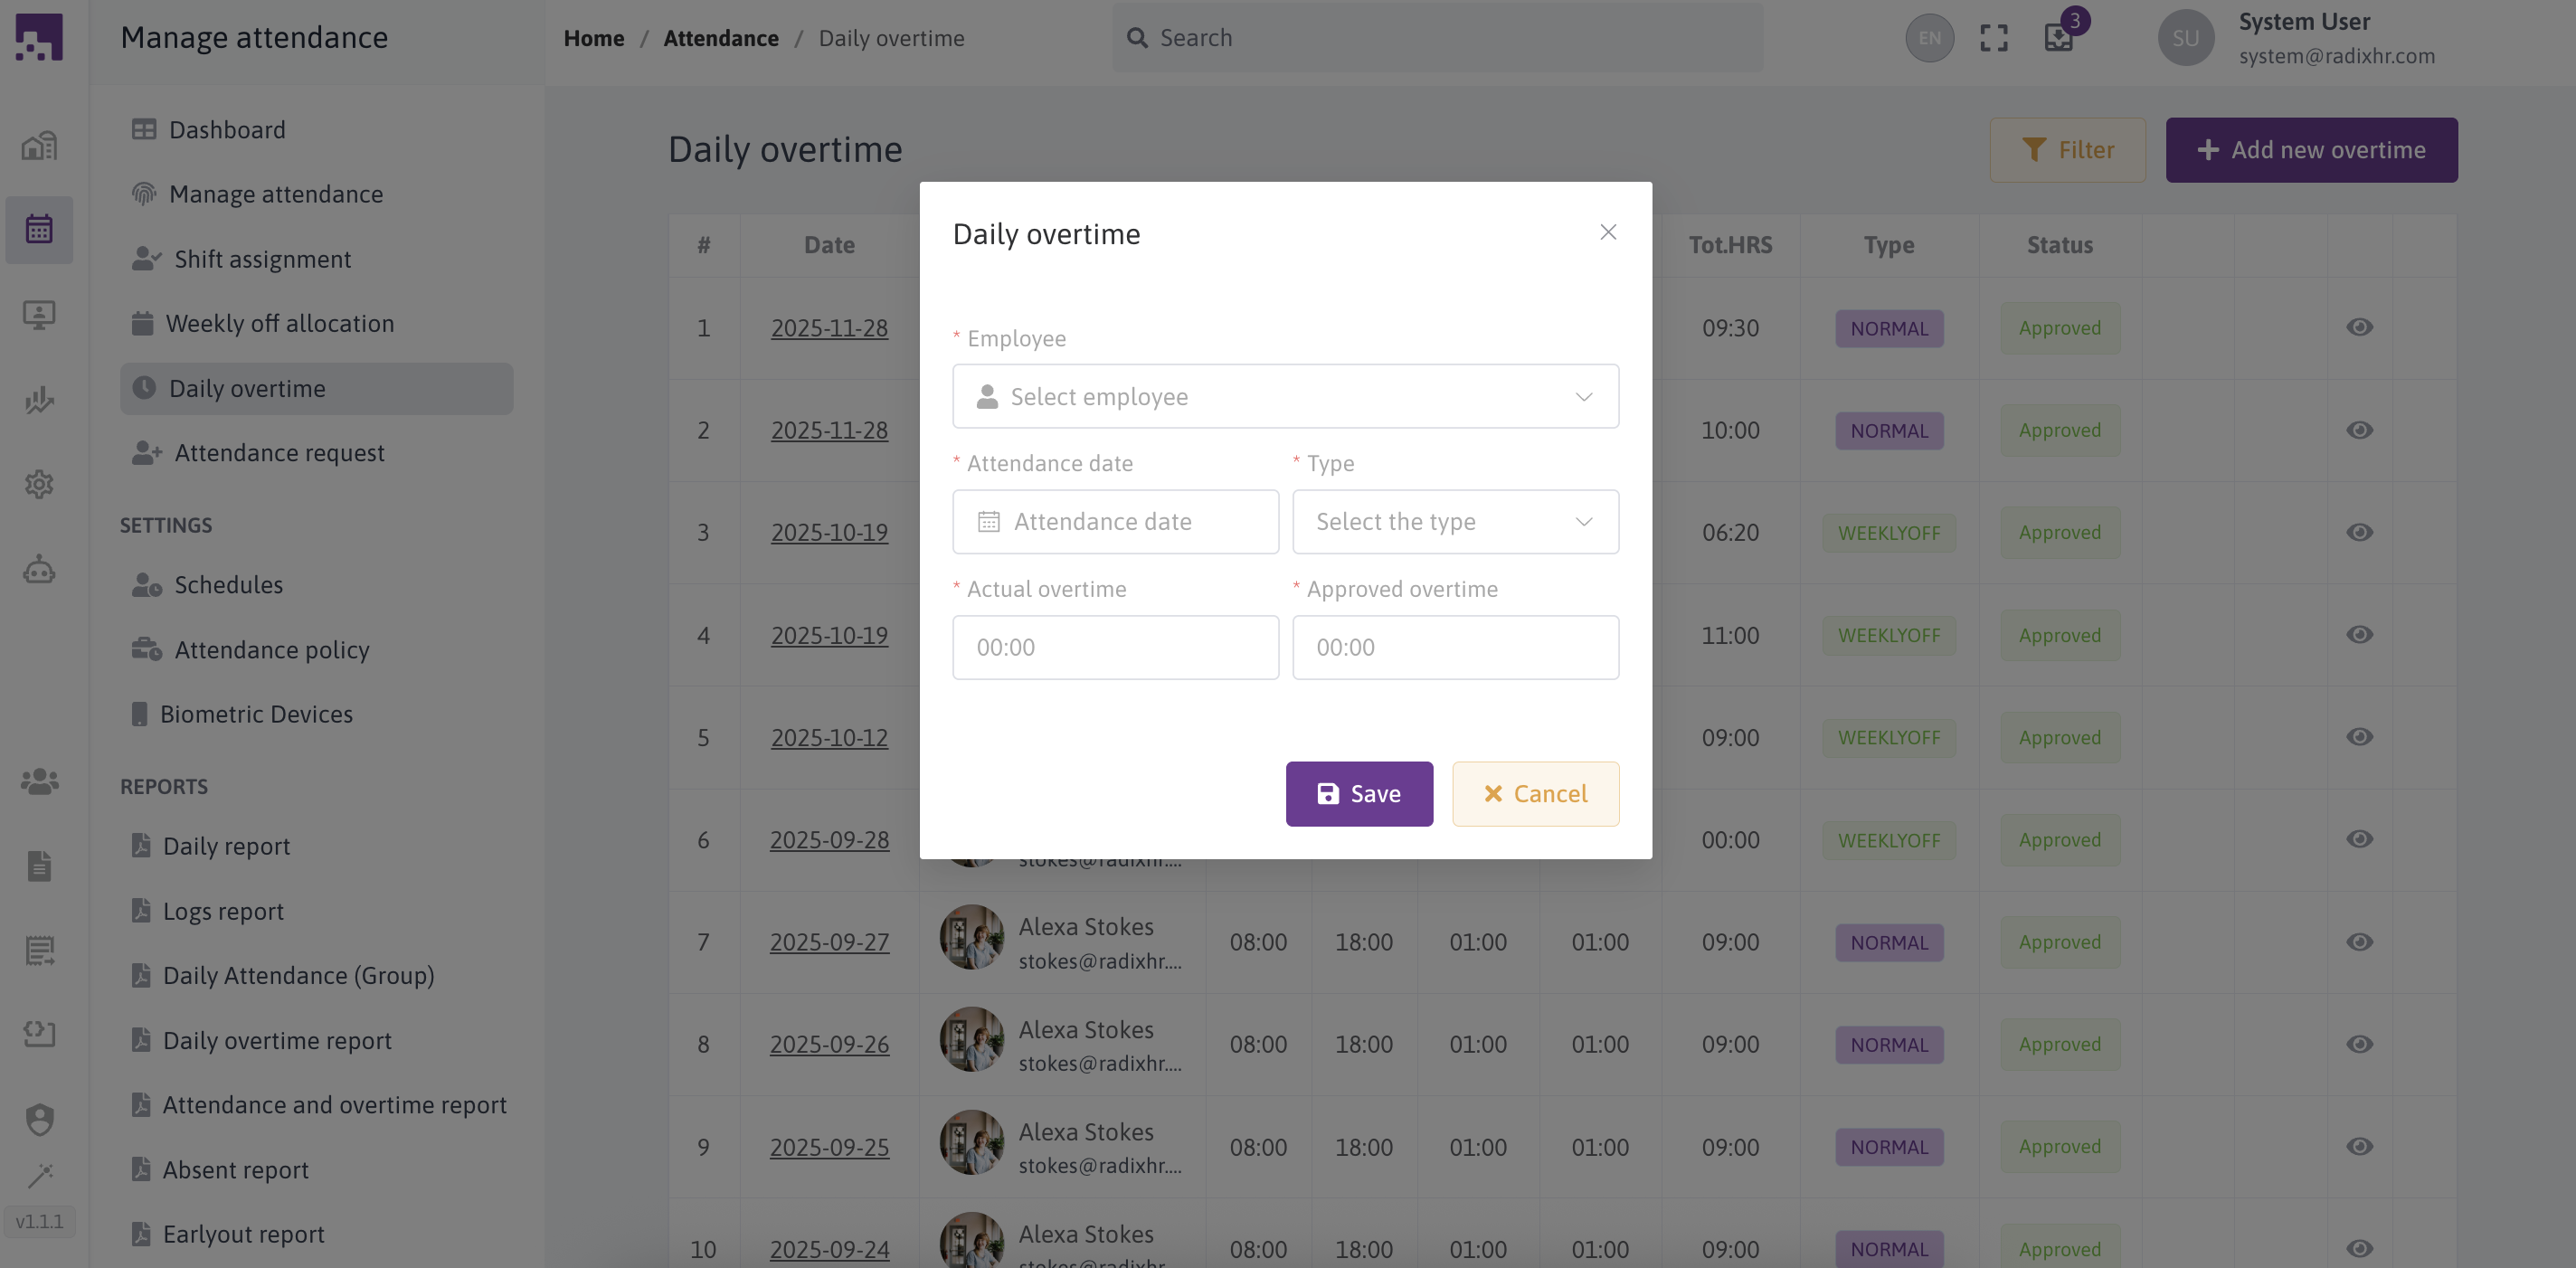The height and width of the screenshot is (1268, 2576).
Task: Open the calendar attendance icon in left rail
Action: (x=39, y=229)
